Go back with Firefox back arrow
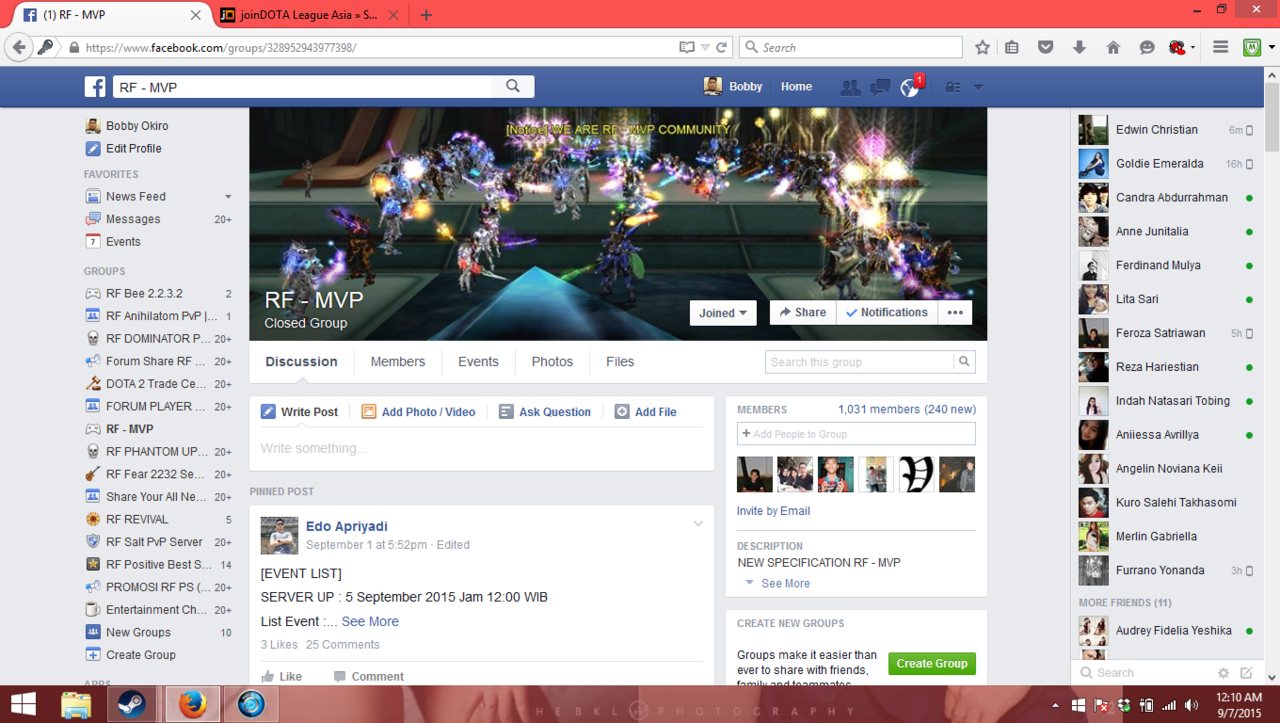The width and height of the screenshot is (1280, 723). [x=19, y=47]
